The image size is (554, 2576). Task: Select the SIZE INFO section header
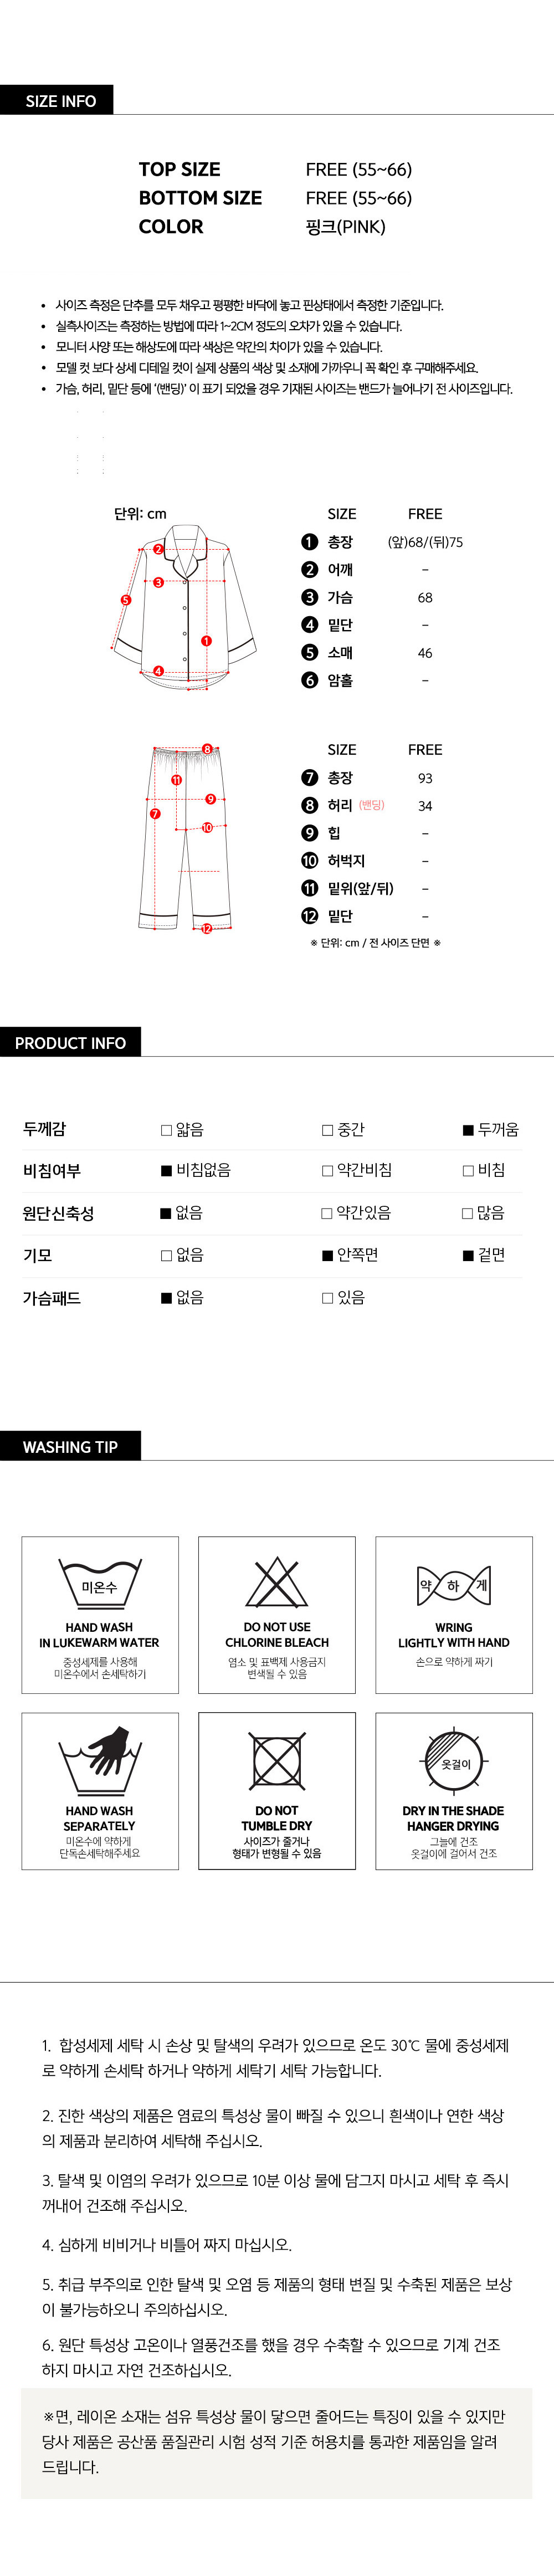point(60,101)
